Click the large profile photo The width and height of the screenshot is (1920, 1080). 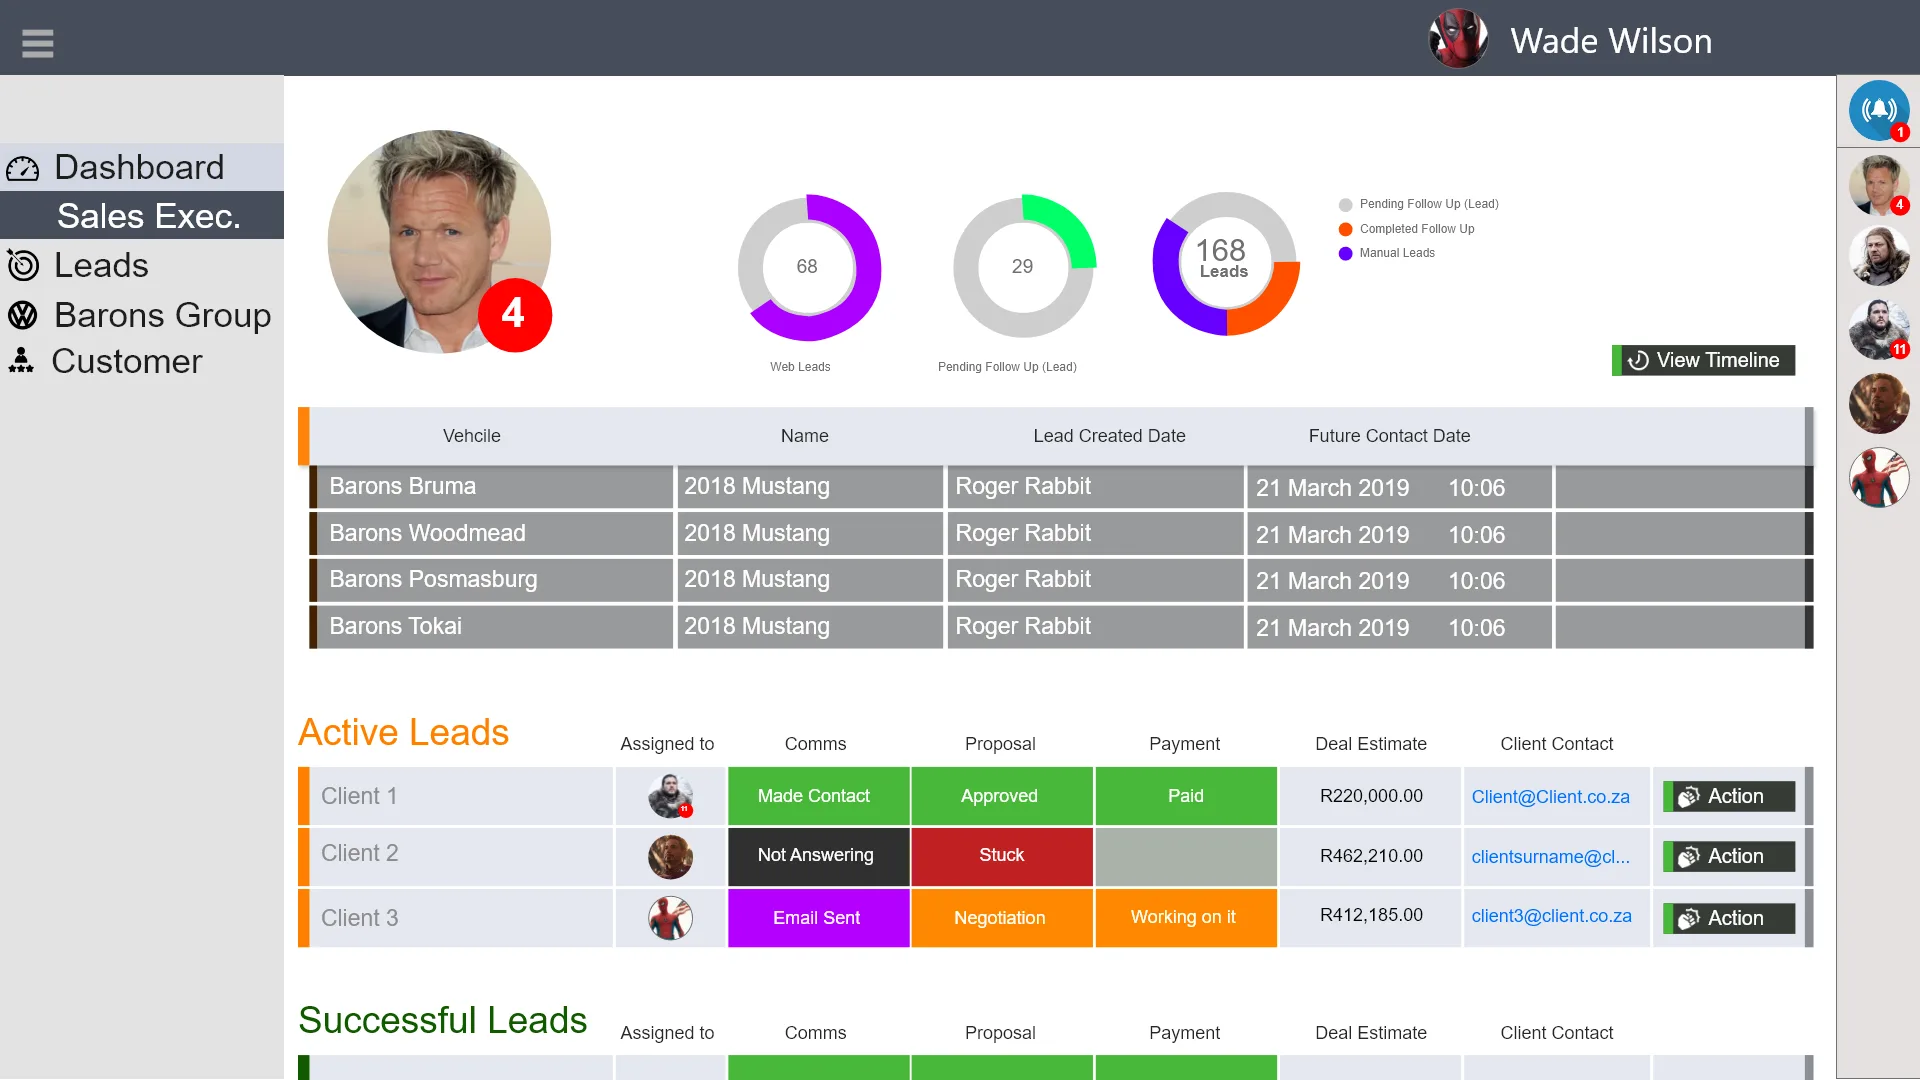439,241
